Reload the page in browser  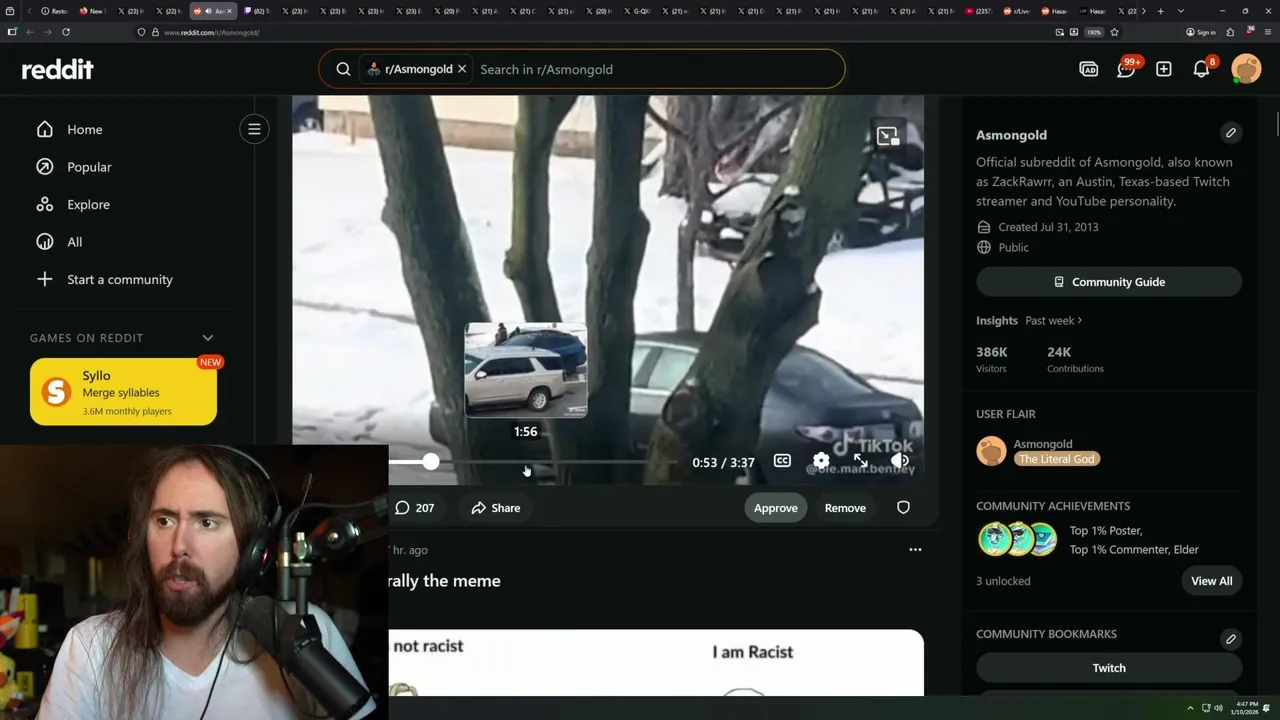(66, 32)
